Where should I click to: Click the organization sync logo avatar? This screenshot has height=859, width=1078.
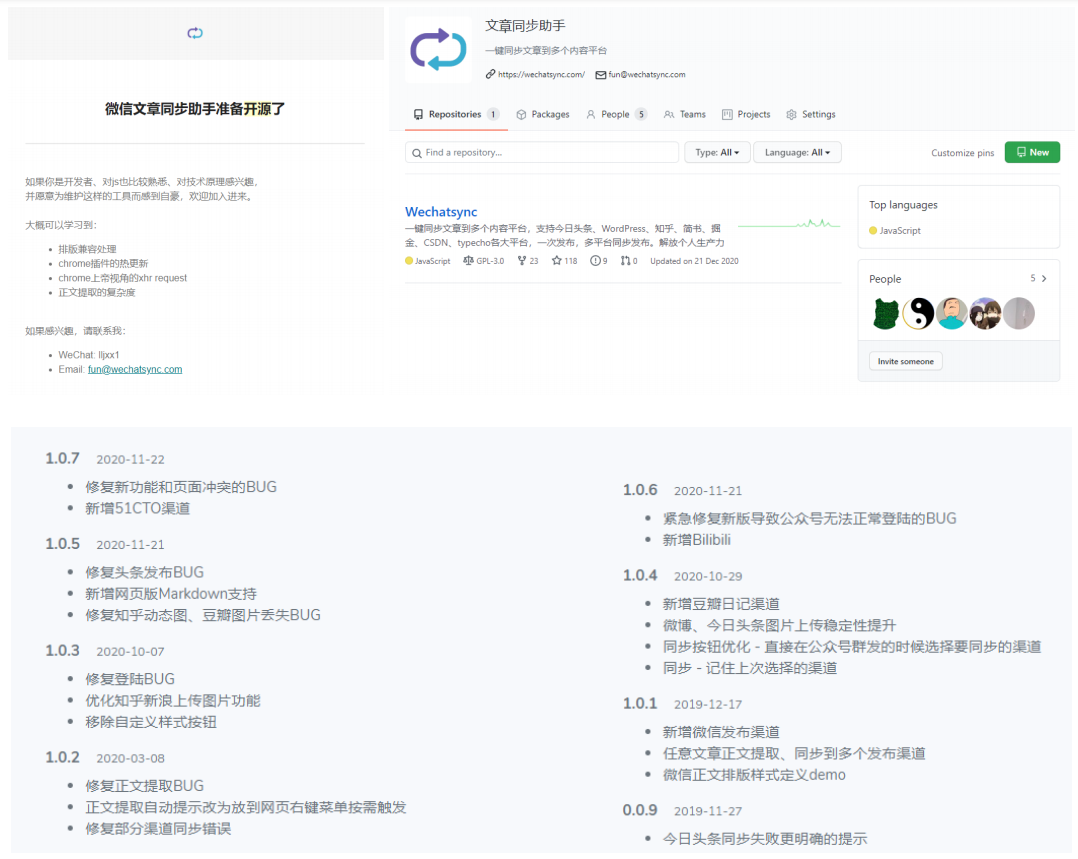pyautogui.click(x=438, y=50)
